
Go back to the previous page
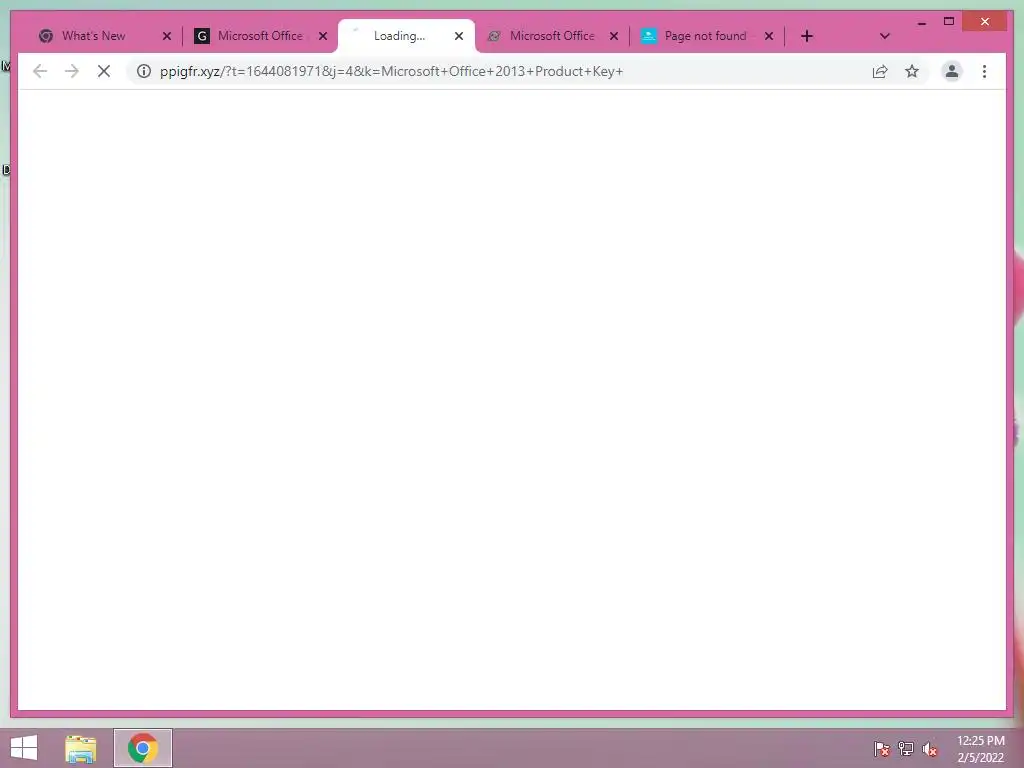click(40, 71)
